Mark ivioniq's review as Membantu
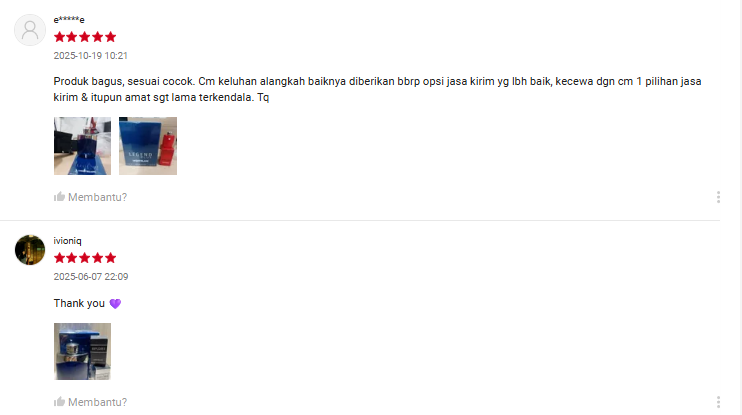 tap(90, 402)
